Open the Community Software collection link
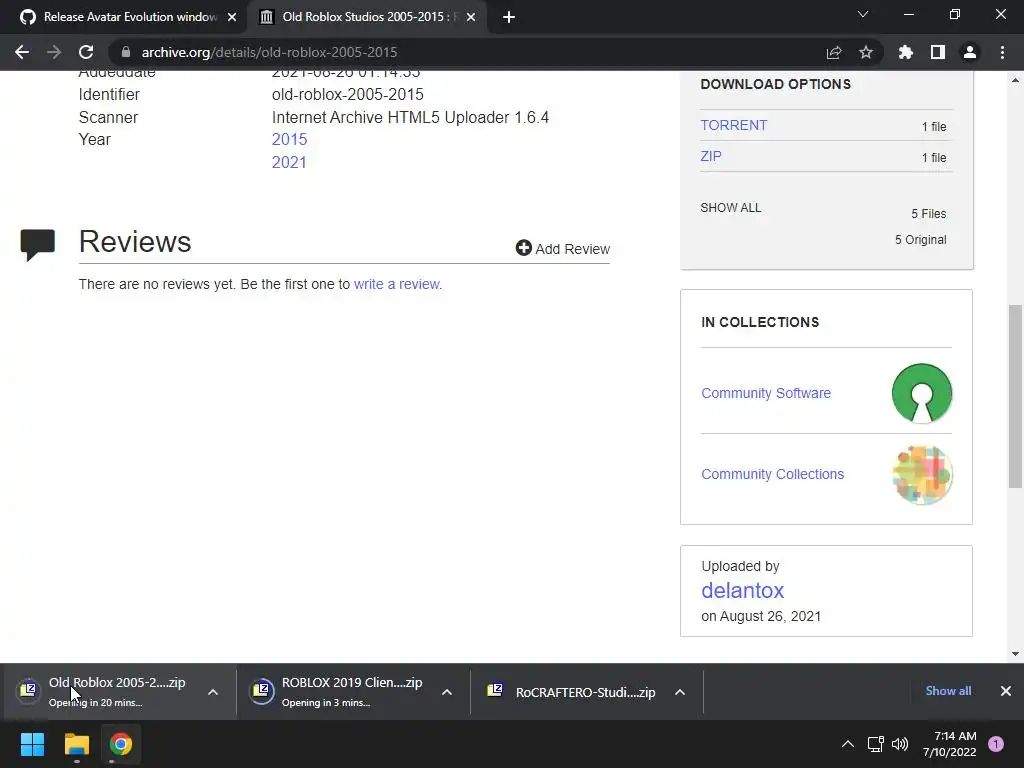Viewport: 1024px width, 768px height. (766, 393)
